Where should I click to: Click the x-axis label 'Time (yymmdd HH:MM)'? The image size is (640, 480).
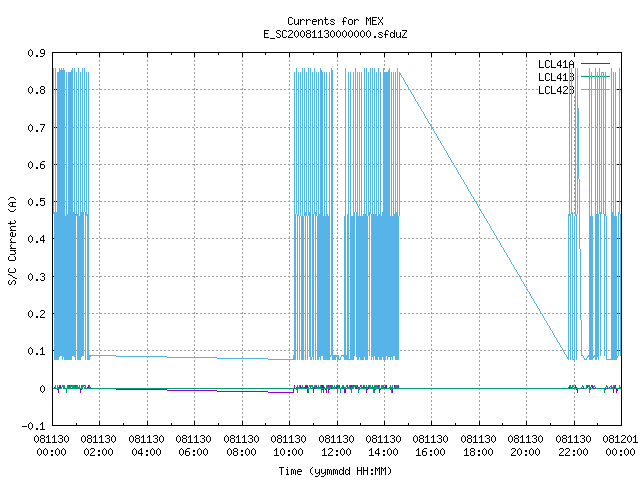coord(335,471)
